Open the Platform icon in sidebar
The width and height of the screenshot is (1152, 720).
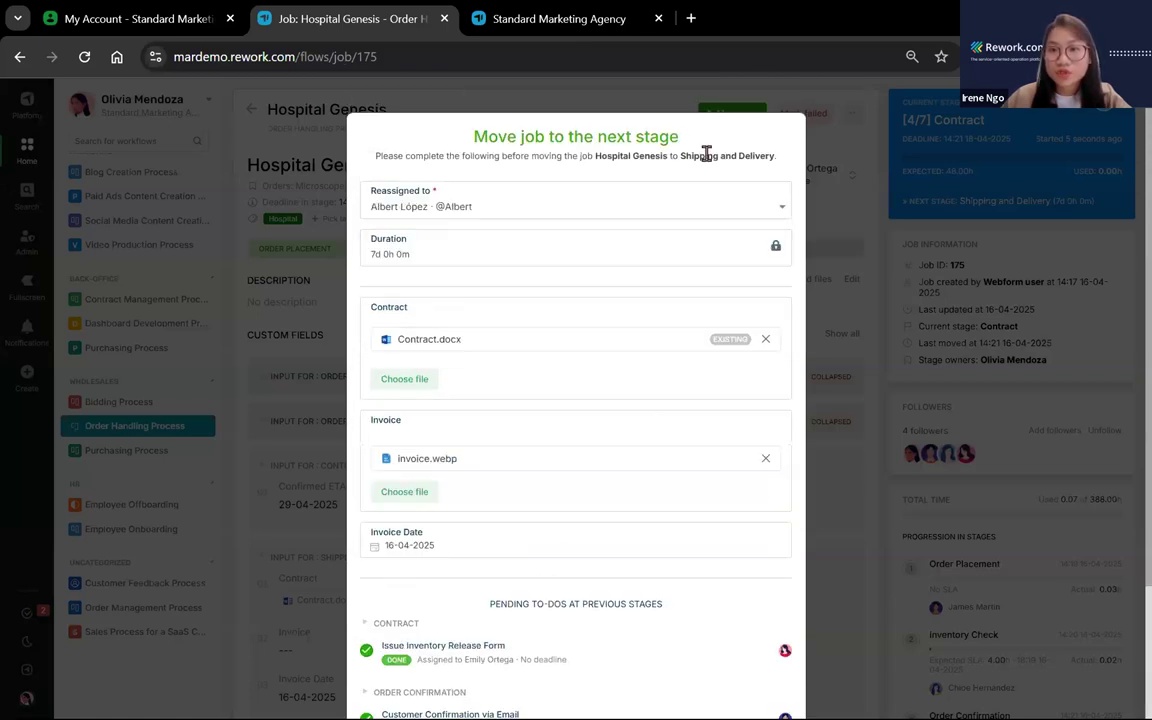(27, 105)
